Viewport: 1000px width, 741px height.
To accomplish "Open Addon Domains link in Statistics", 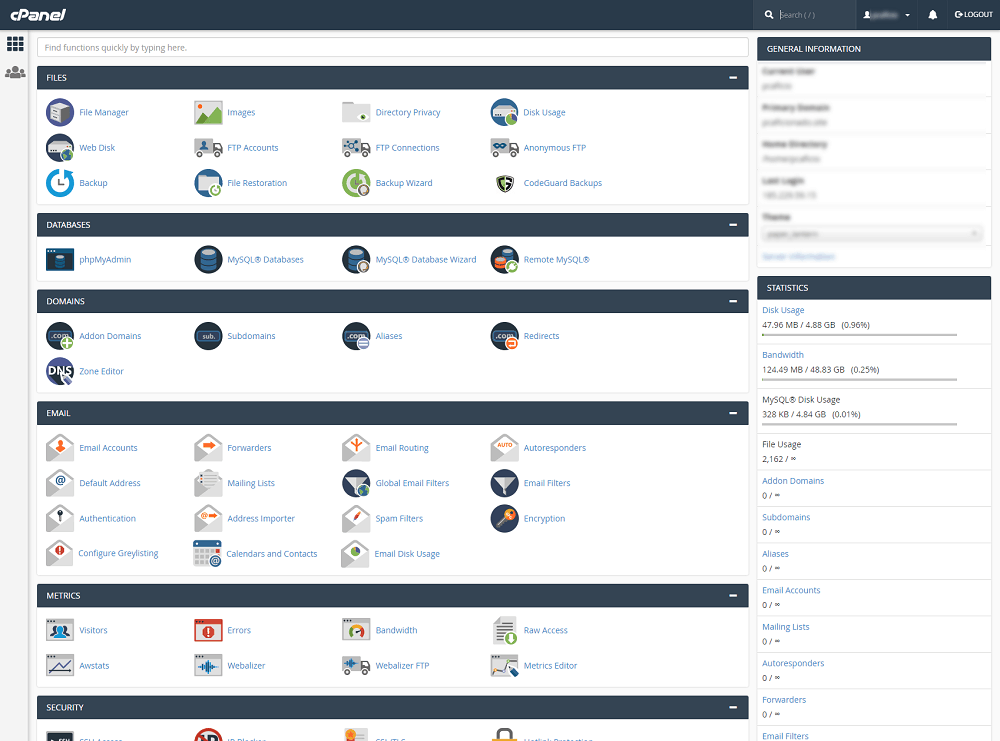I will 793,481.
